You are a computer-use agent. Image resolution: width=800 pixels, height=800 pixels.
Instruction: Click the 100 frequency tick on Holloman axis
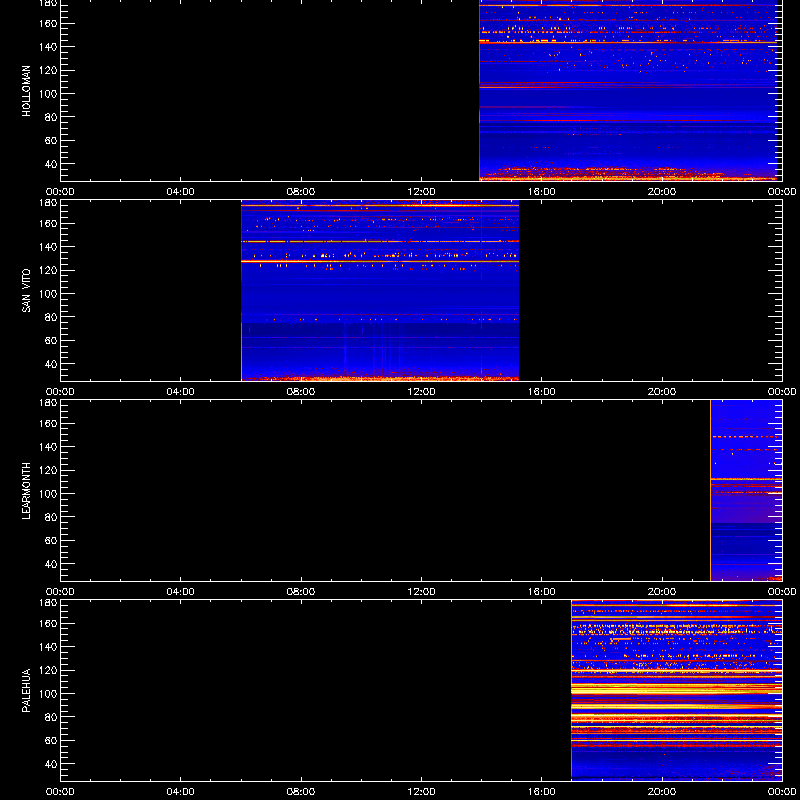pyautogui.click(x=50, y=94)
